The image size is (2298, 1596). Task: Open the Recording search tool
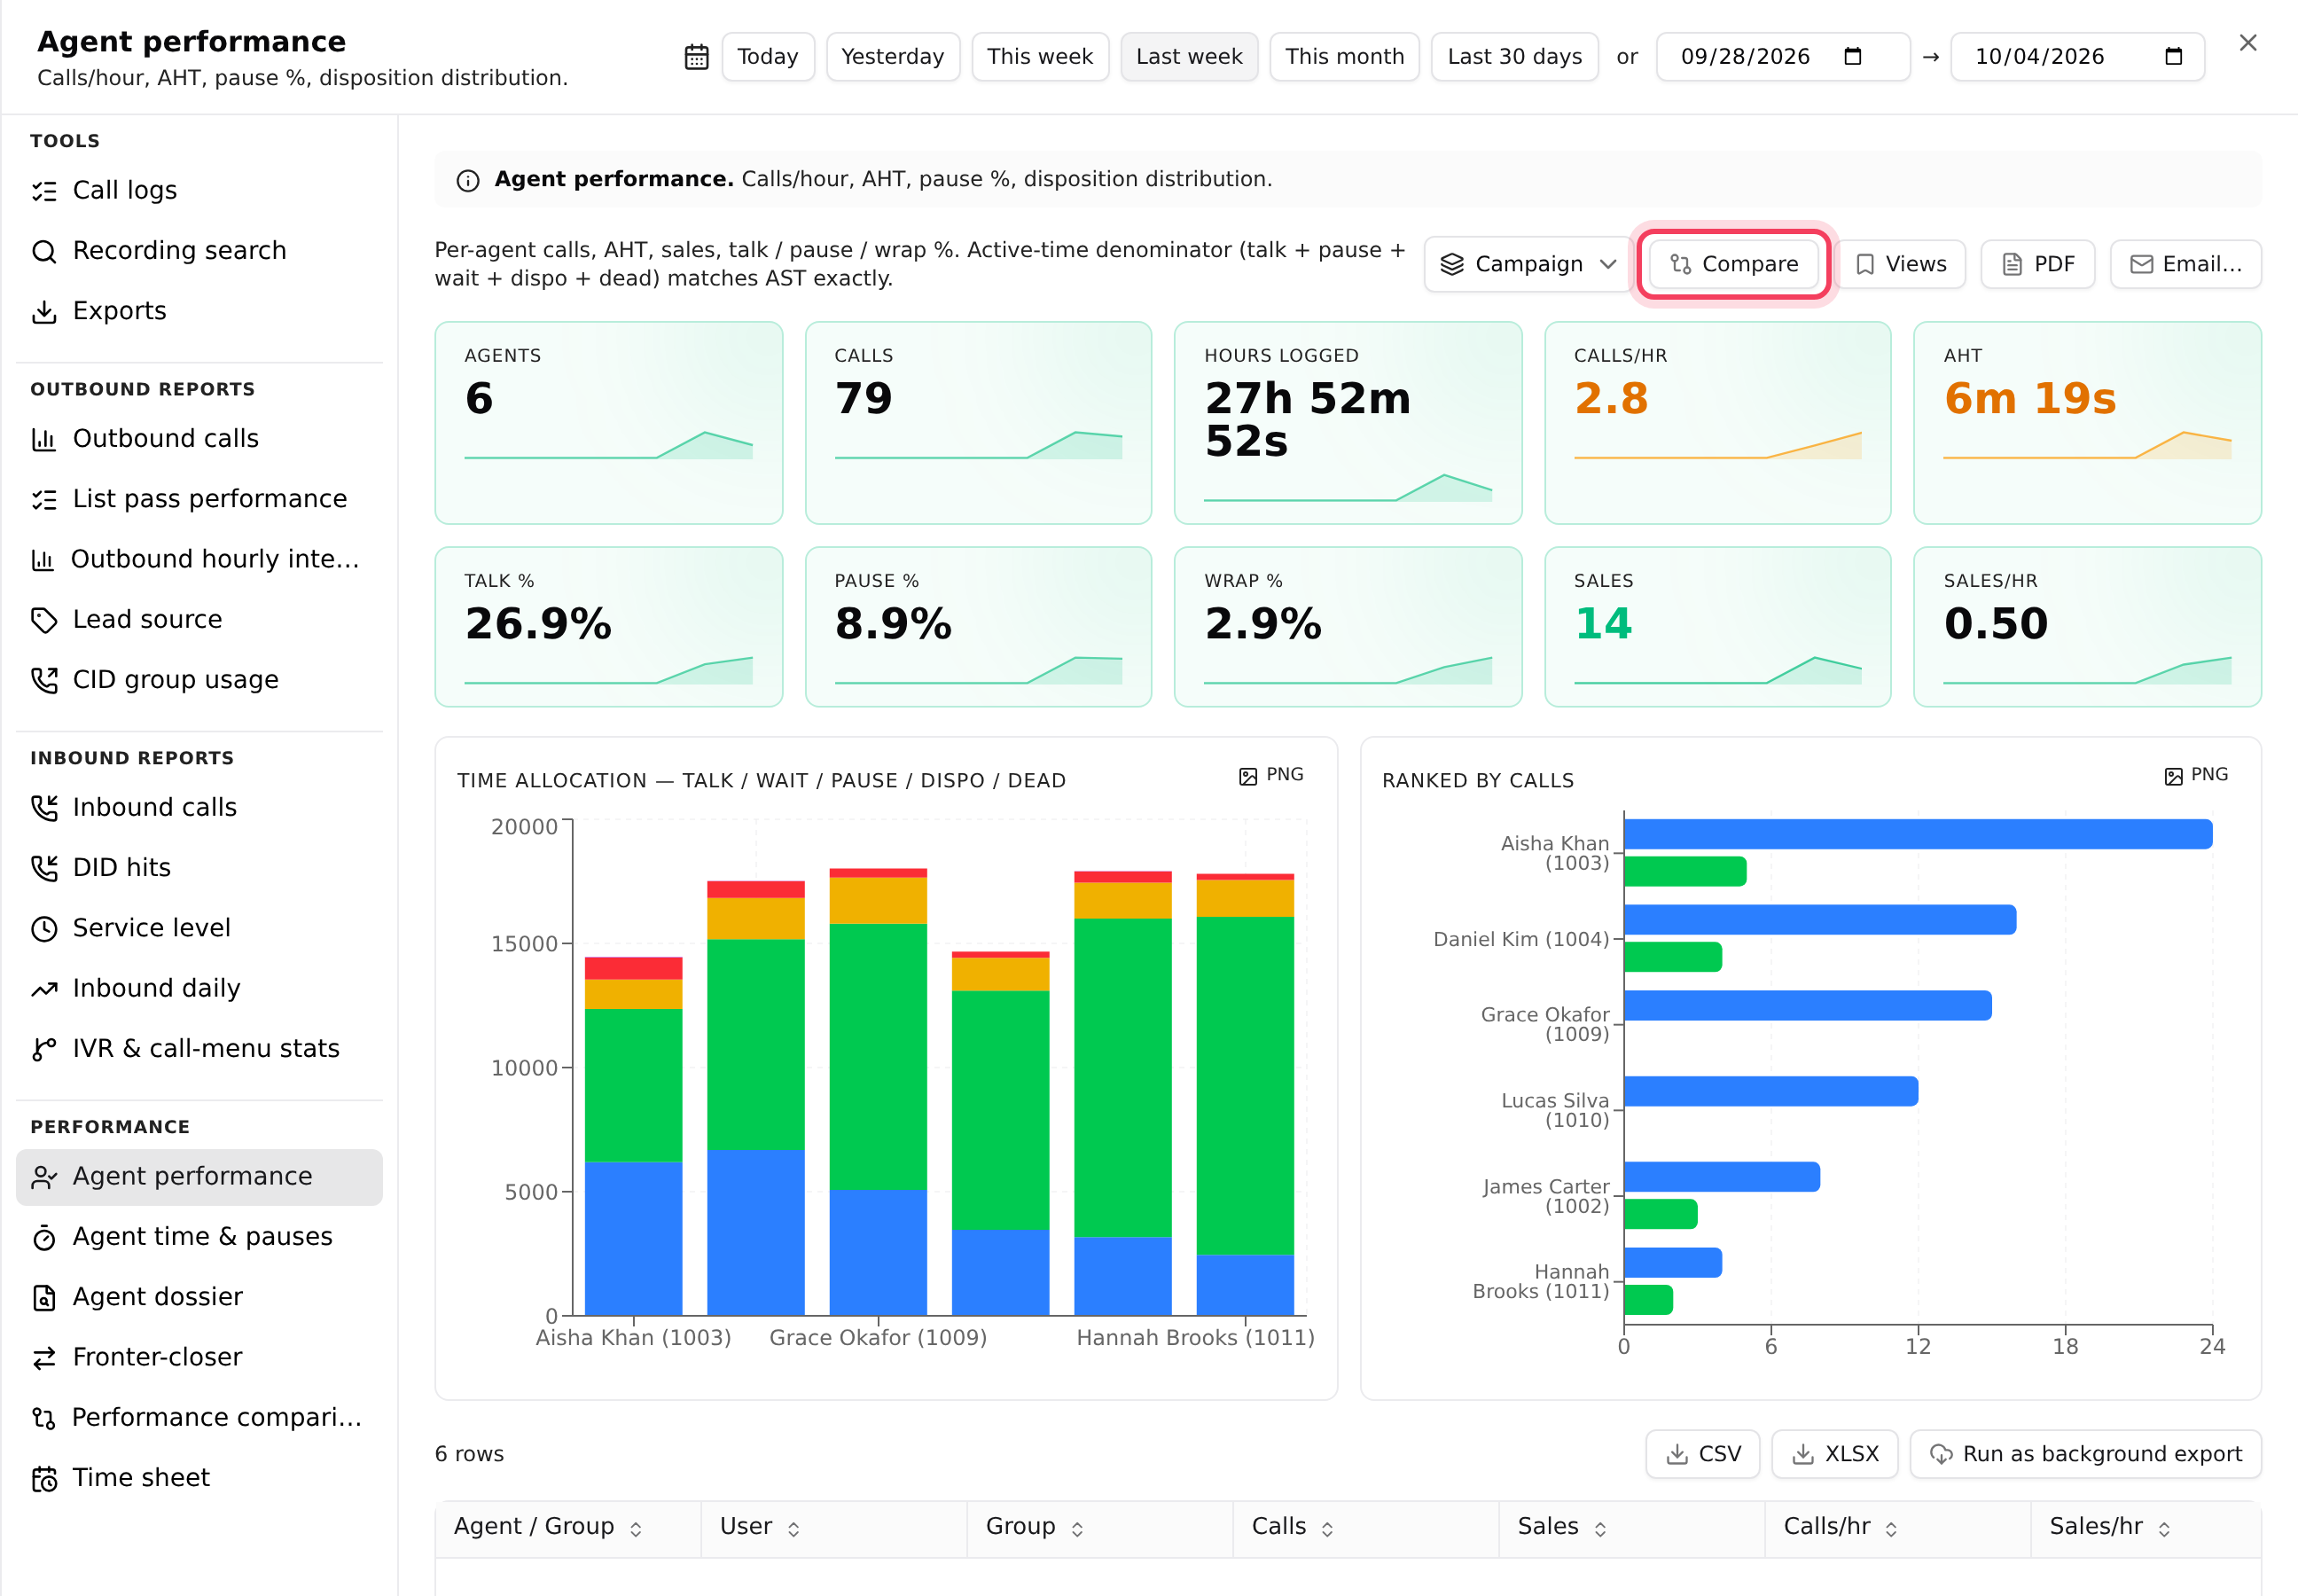pyautogui.click(x=199, y=250)
